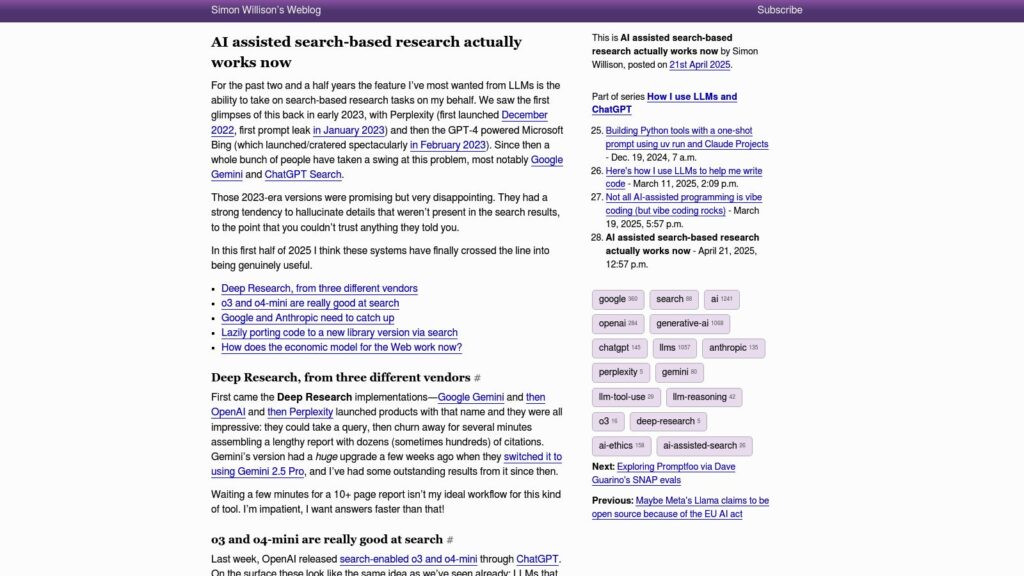Screen dimensions: 1024x576
Task: Select the ai-ethics tag
Action: (621, 445)
